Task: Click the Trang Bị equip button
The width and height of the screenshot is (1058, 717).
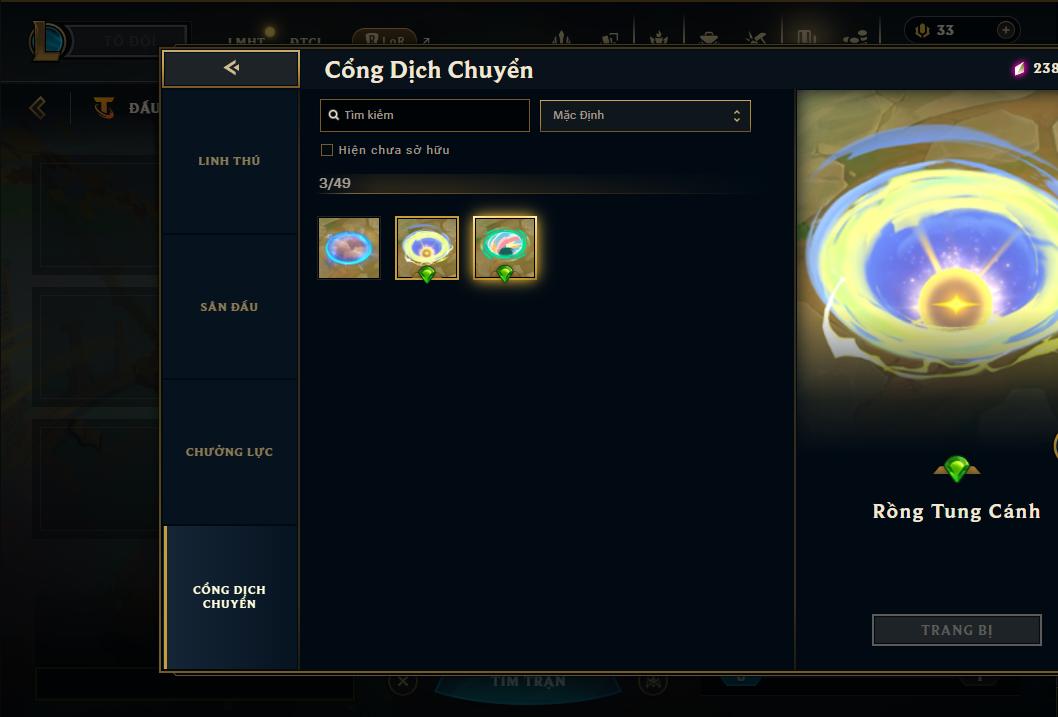Action: [x=956, y=630]
